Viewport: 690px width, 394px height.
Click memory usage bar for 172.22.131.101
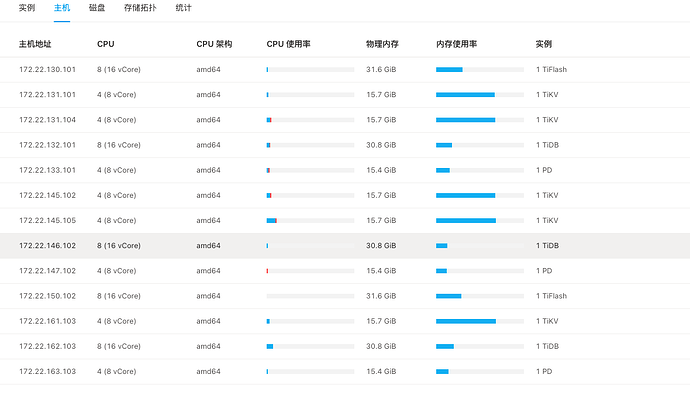point(480,95)
